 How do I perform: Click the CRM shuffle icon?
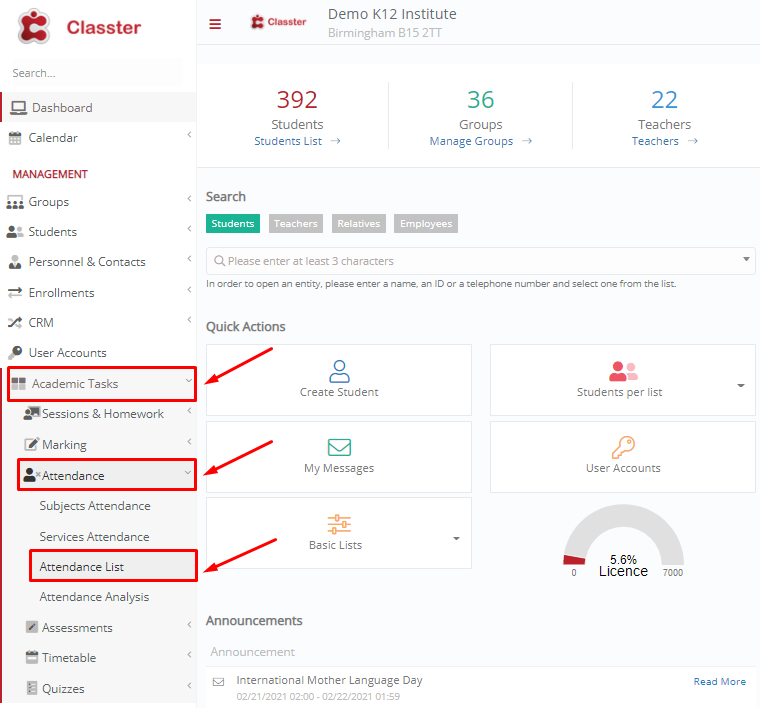[15, 323]
